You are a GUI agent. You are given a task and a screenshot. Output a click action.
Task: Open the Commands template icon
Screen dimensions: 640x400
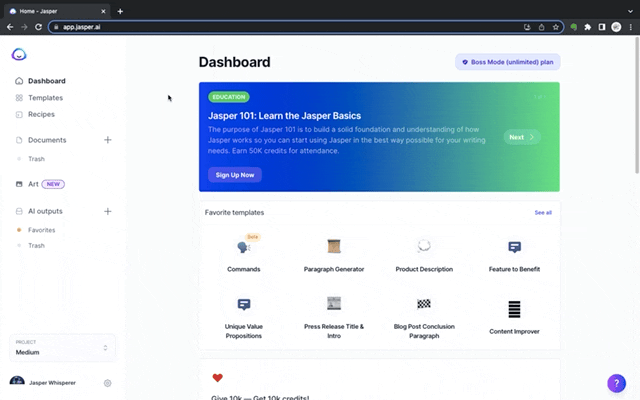pos(243,247)
